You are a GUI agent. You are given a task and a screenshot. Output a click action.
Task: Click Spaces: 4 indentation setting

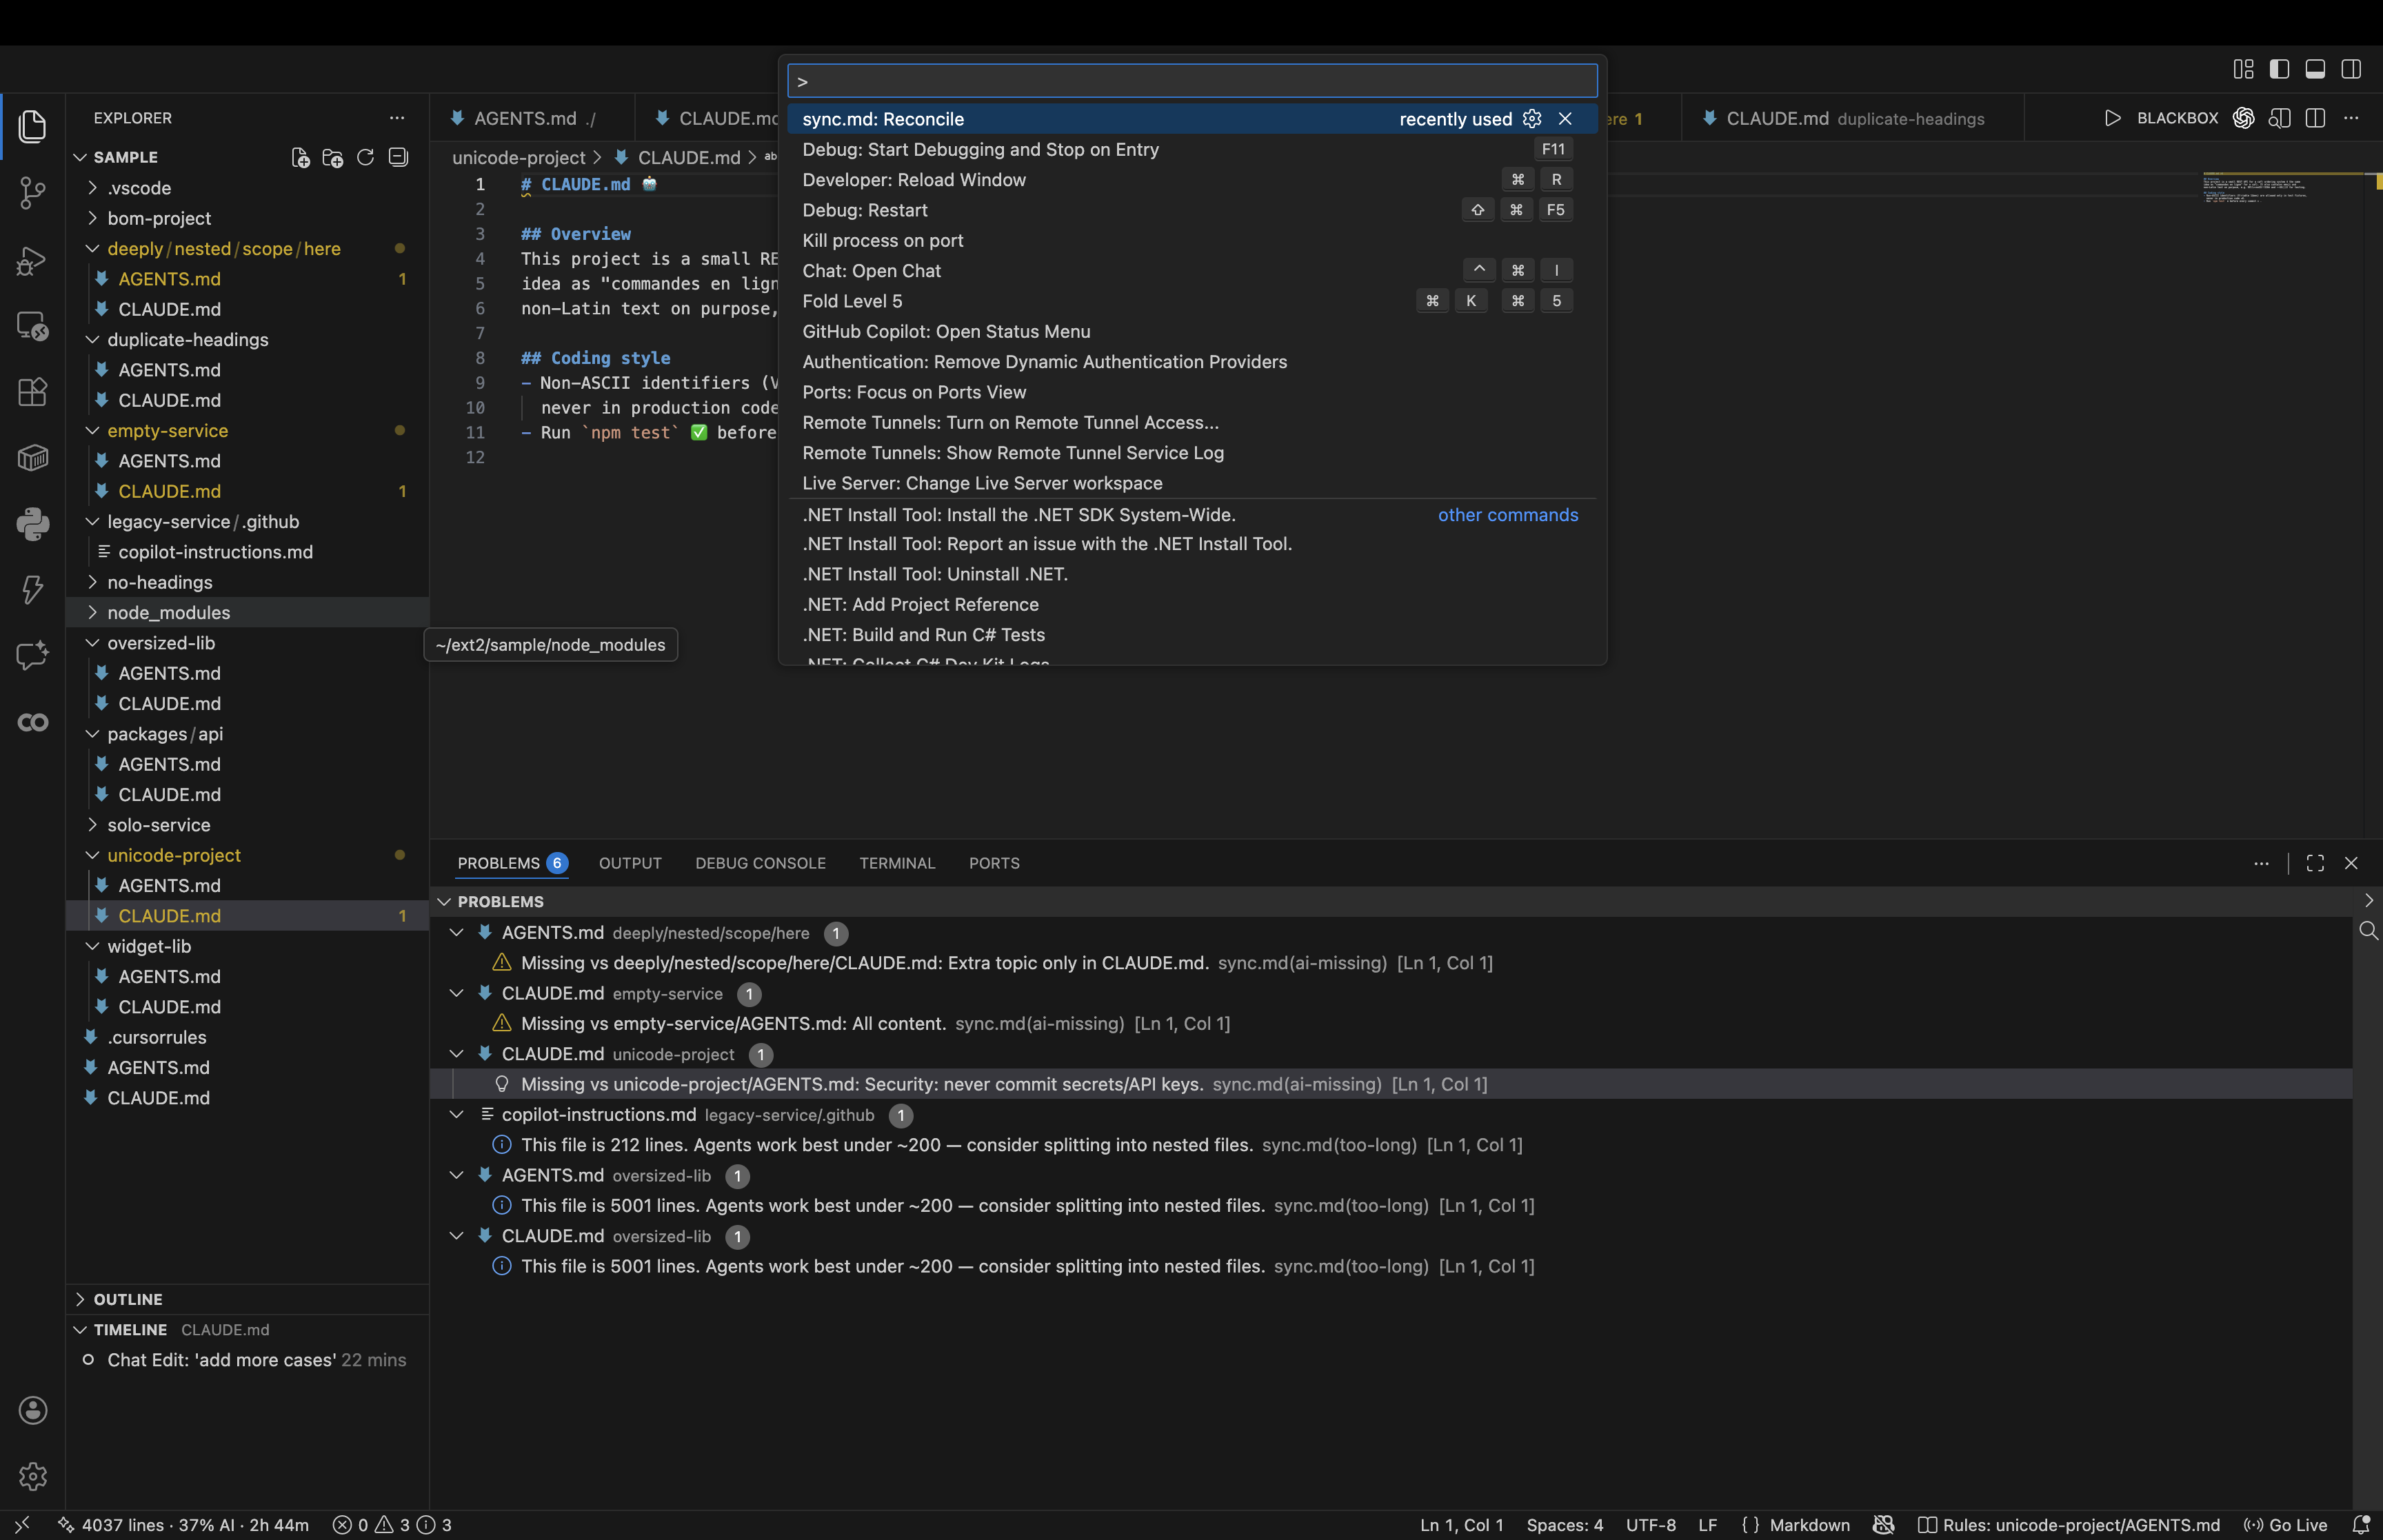(x=1564, y=1525)
